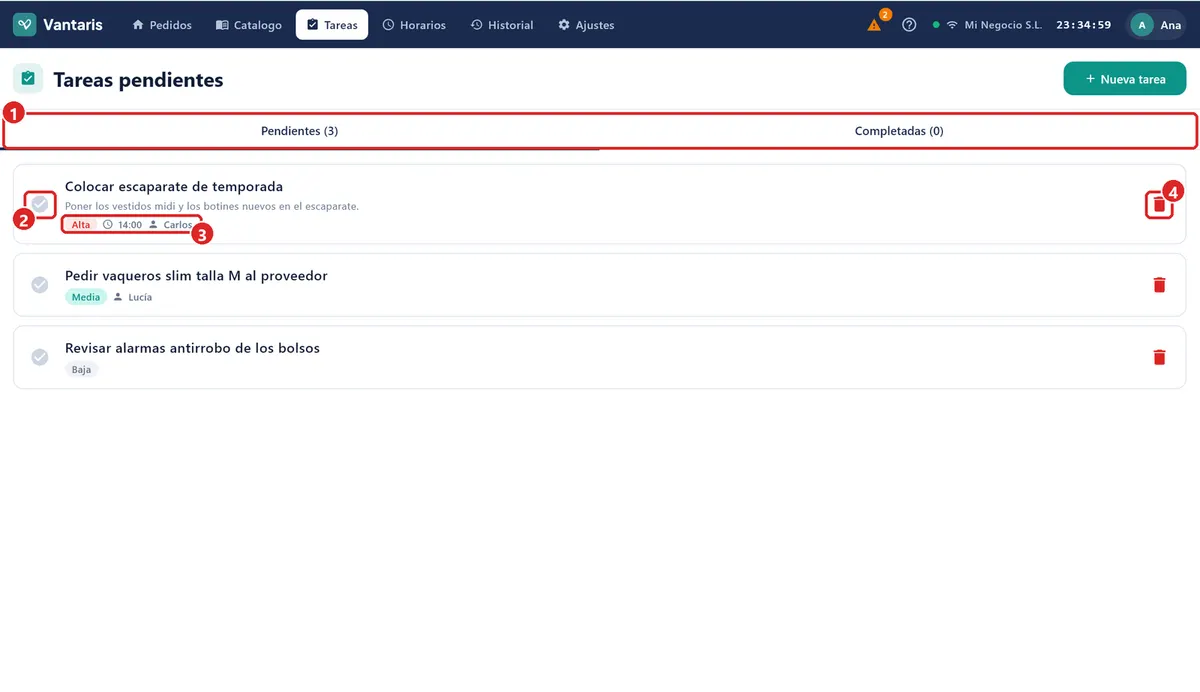Check off Pedir vaqueros slim talla M
This screenshot has height=692, width=1200.
[40, 285]
